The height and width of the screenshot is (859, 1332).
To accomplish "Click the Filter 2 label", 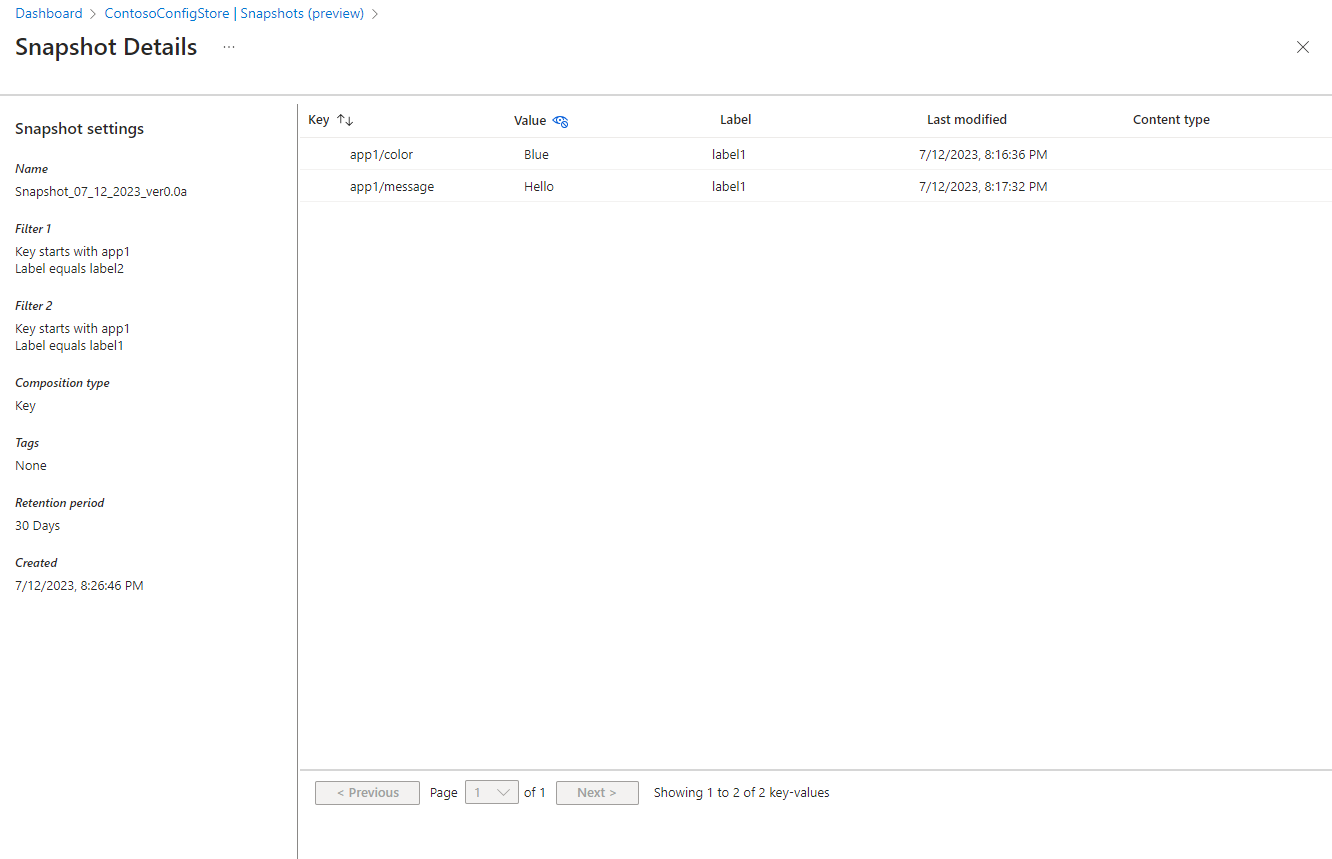I will point(34,306).
